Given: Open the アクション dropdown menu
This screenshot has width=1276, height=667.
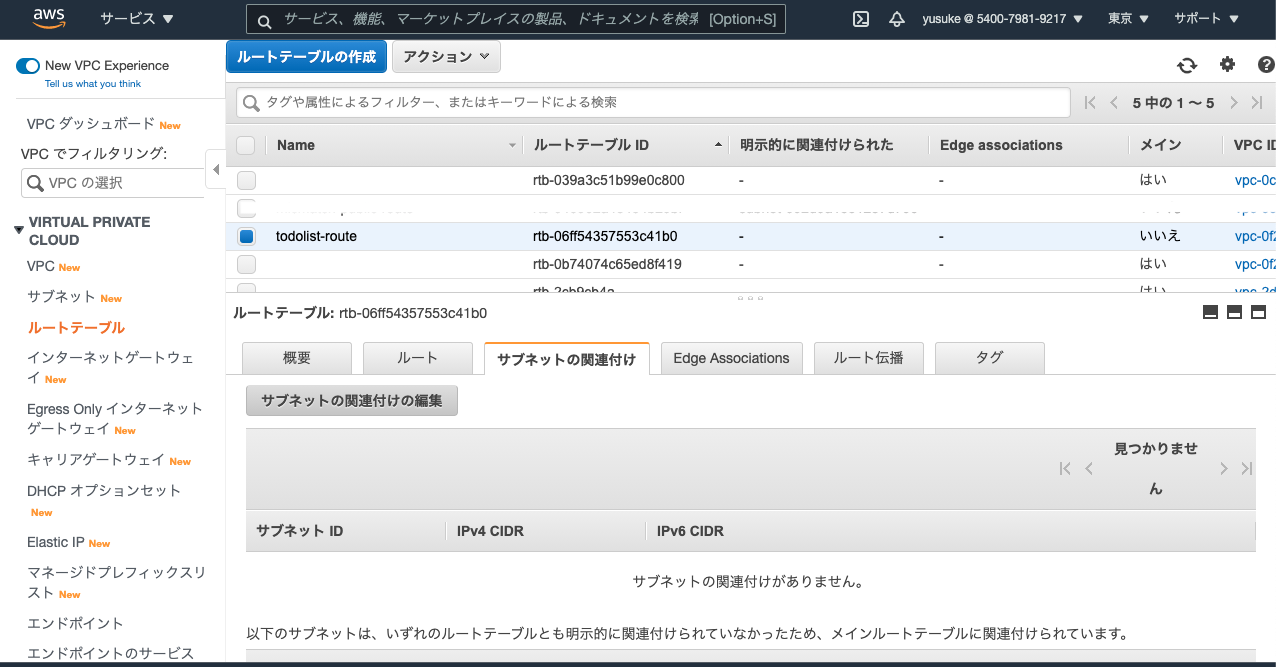Looking at the screenshot, I should (x=446, y=56).
